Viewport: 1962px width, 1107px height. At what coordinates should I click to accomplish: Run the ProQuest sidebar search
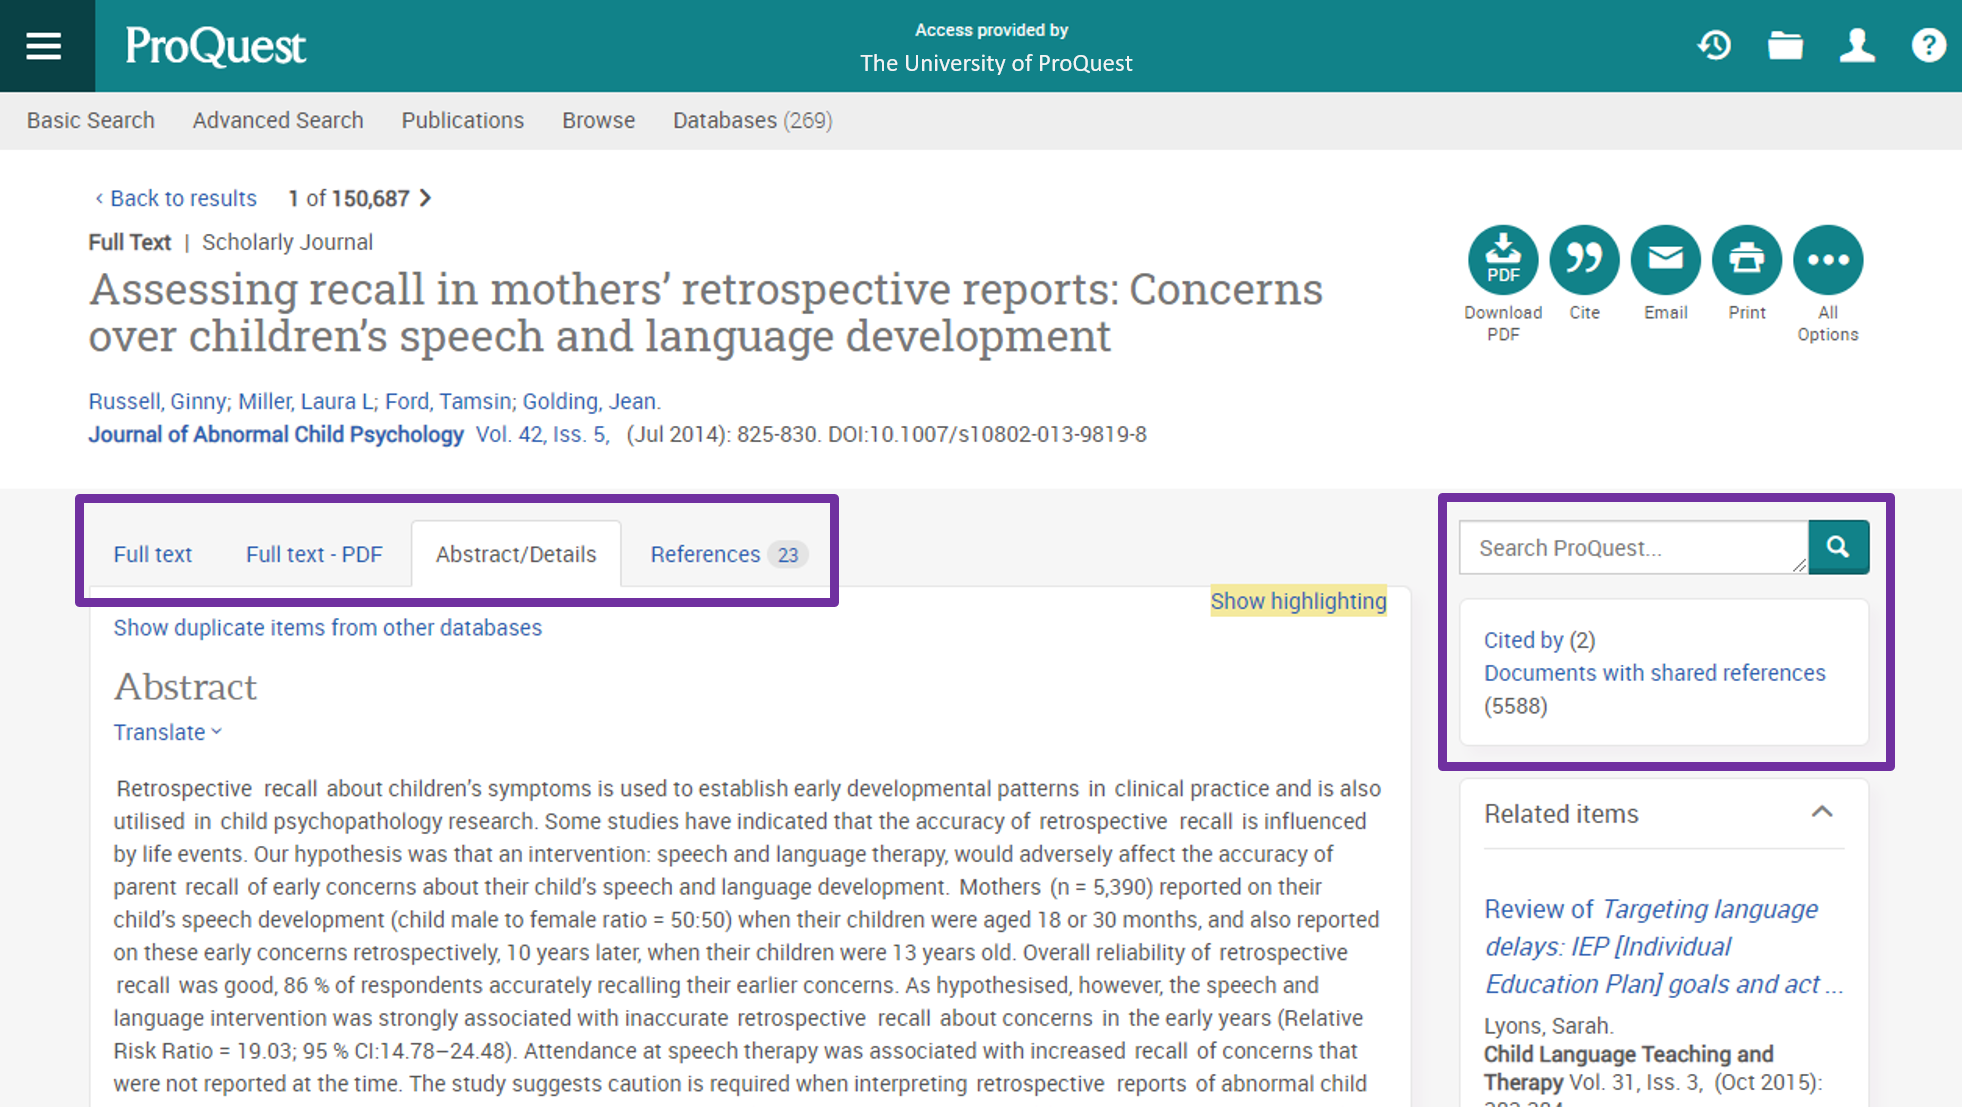pos(1839,547)
